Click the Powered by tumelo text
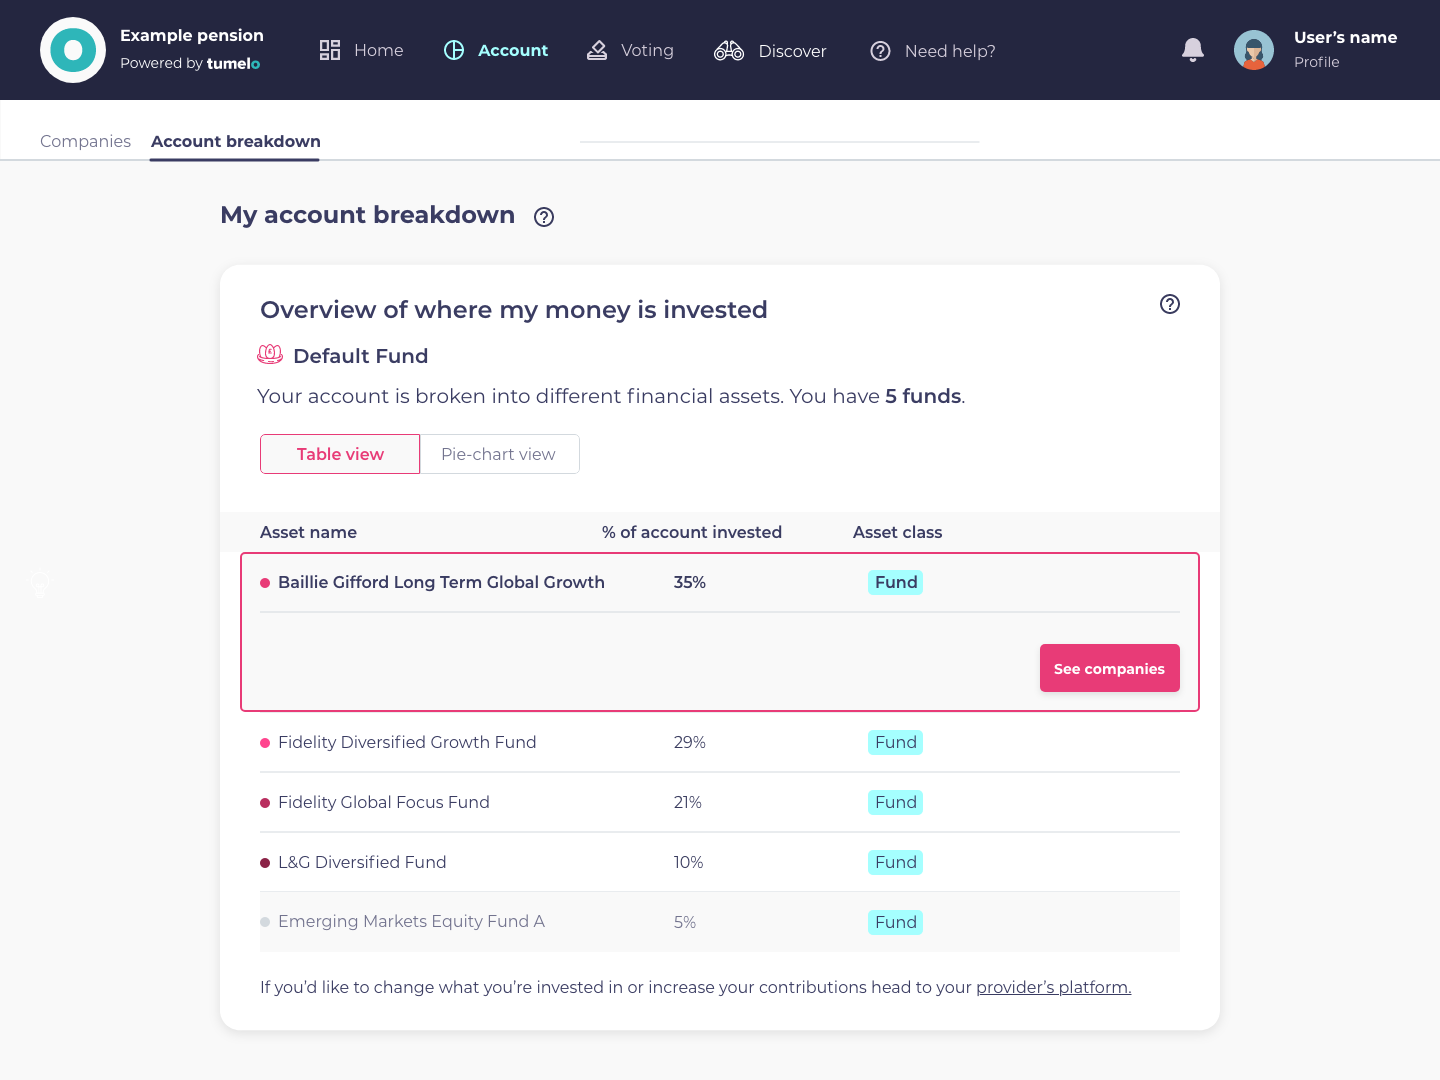Screen dimensions: 1440x1080 pos(190,63)
